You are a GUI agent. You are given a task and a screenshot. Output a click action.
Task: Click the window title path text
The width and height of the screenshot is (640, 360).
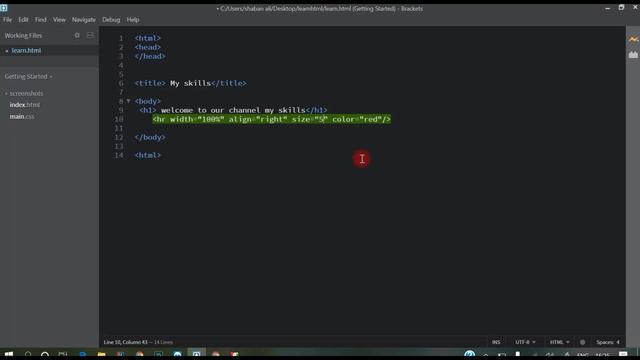[x=320, y=9]
